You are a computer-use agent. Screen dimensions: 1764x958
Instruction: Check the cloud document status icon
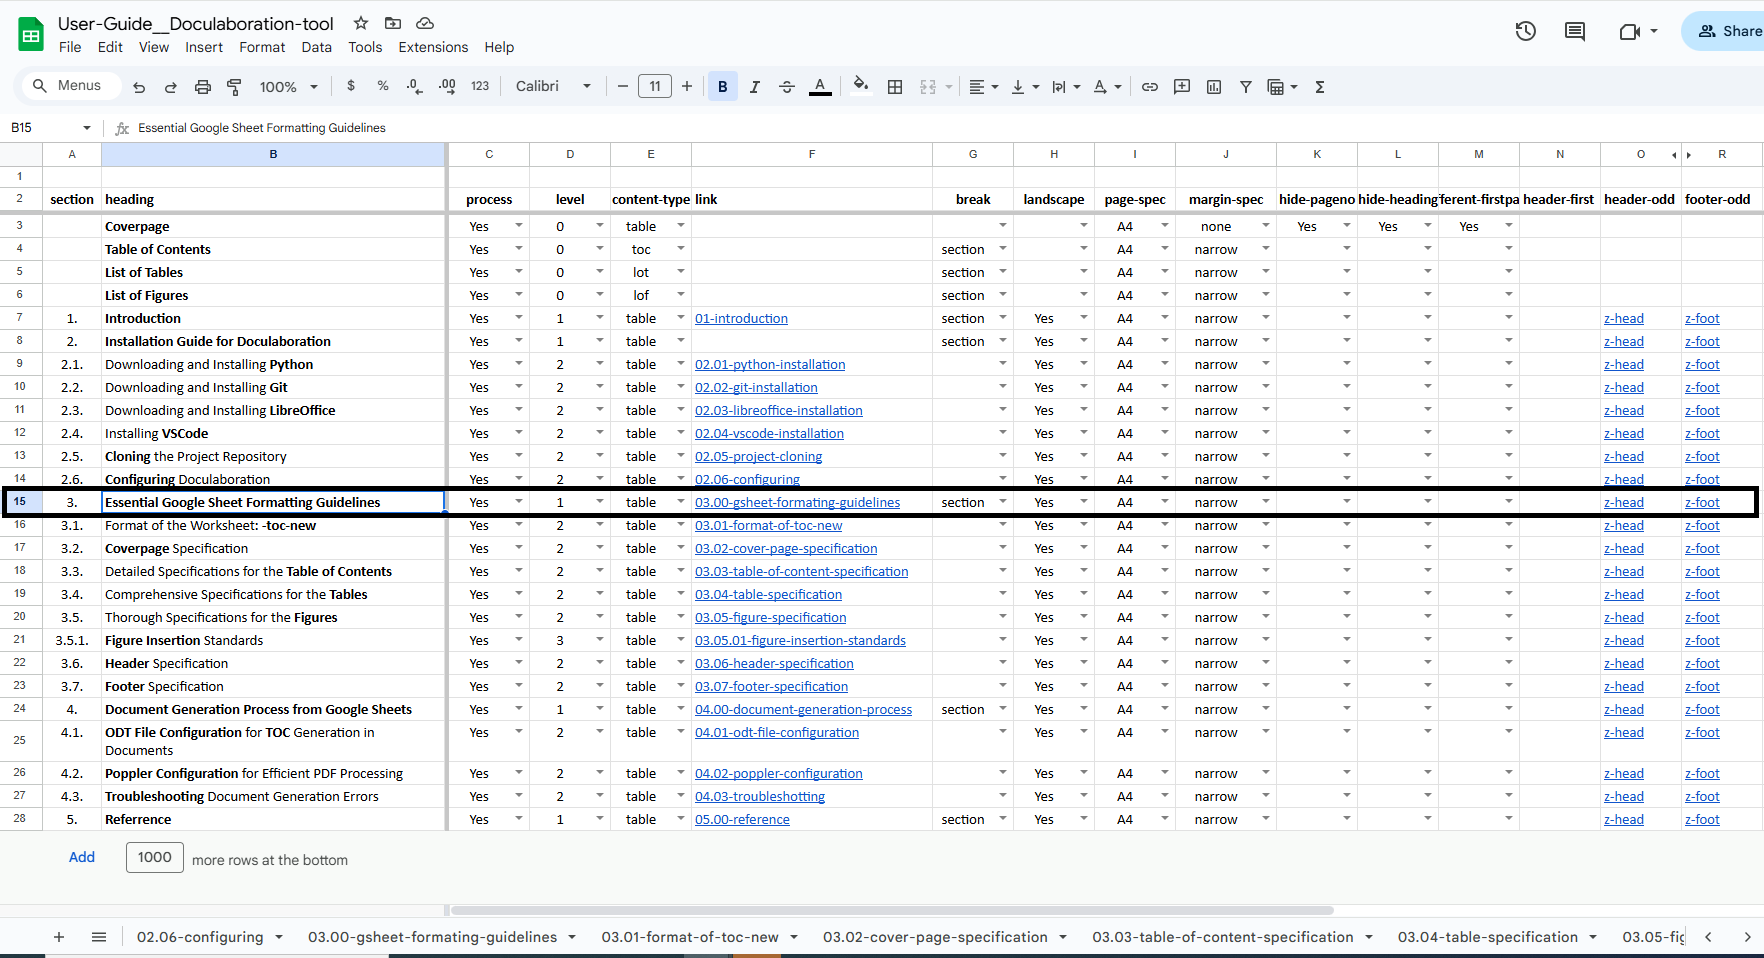coord(425,23)
